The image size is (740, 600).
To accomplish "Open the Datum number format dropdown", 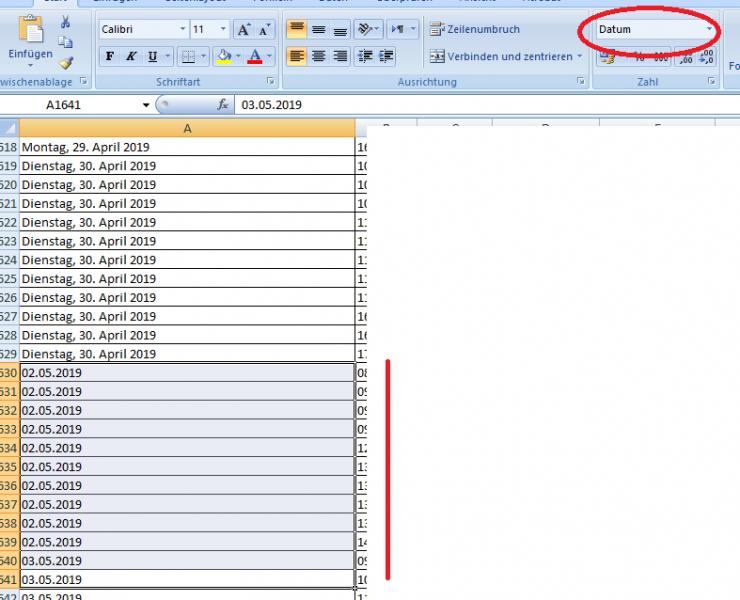I will (x=709, y=30).
